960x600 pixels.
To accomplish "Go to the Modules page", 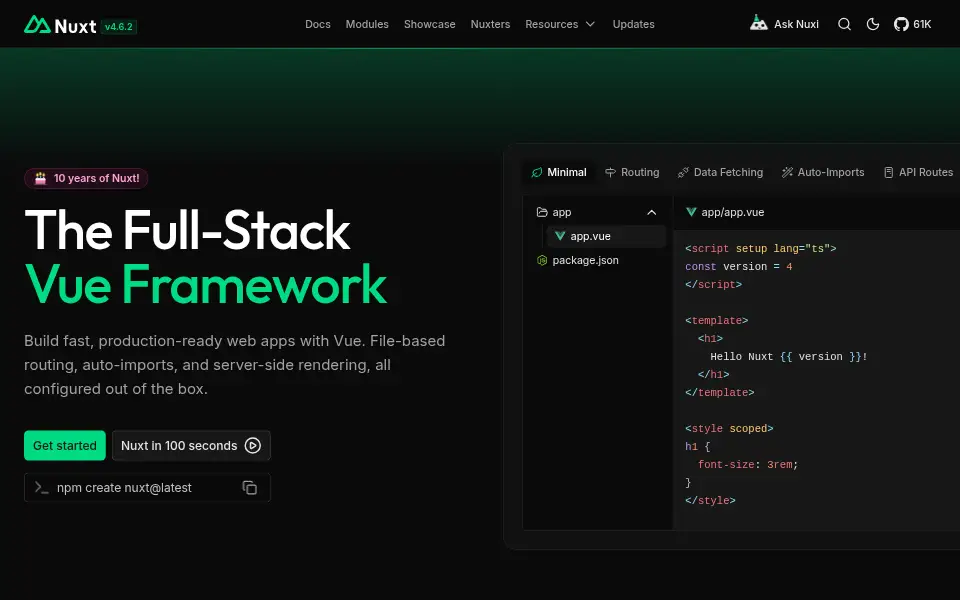I will coord(367,24).
